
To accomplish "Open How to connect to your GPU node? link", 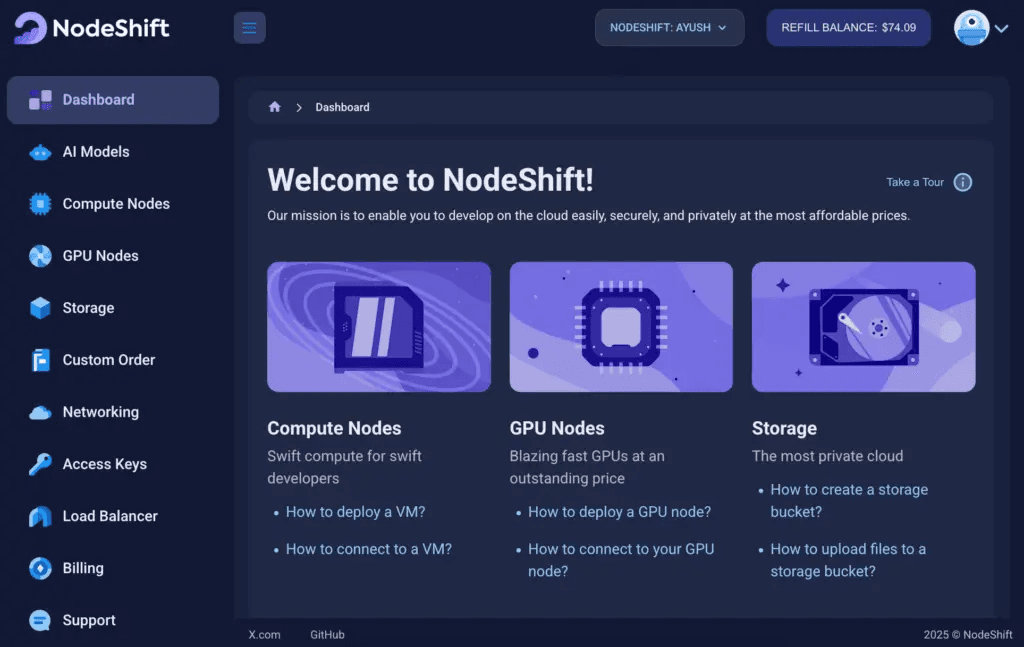I will (x=621, y=560).
